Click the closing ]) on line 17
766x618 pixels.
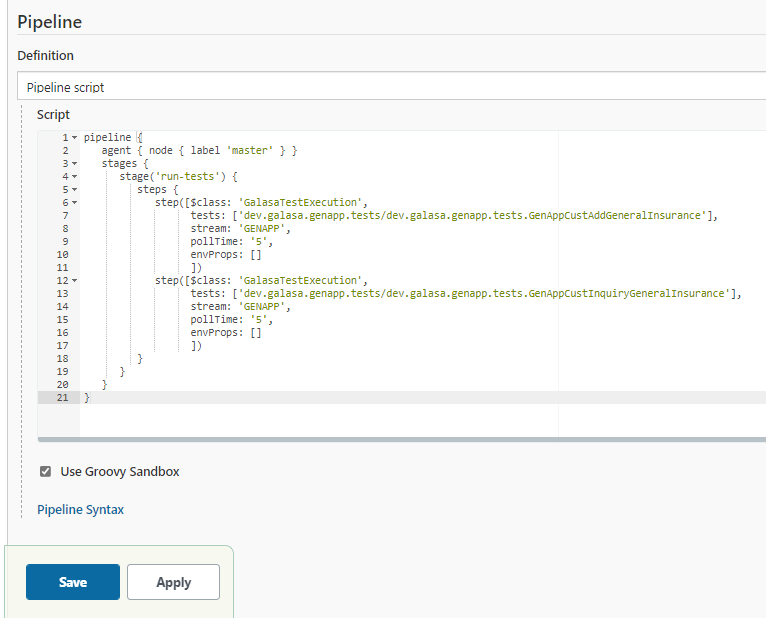pyautogui.click(x=196, y=346)
